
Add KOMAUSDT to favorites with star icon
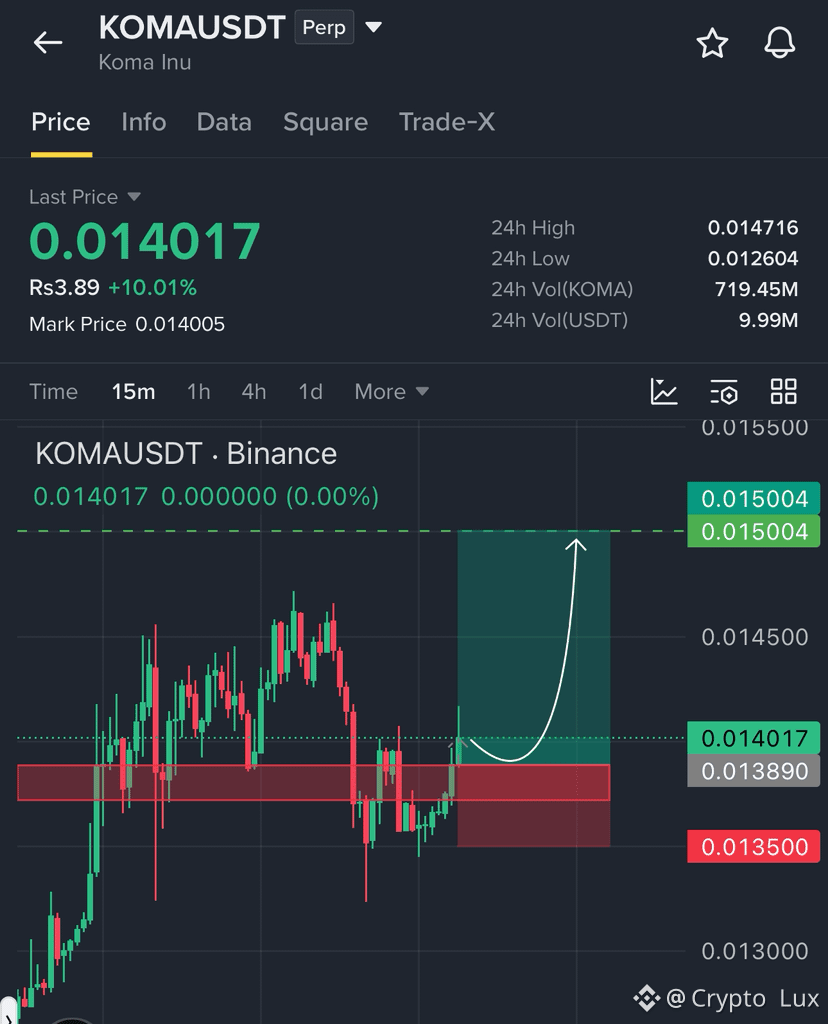(x=712, y=44)
